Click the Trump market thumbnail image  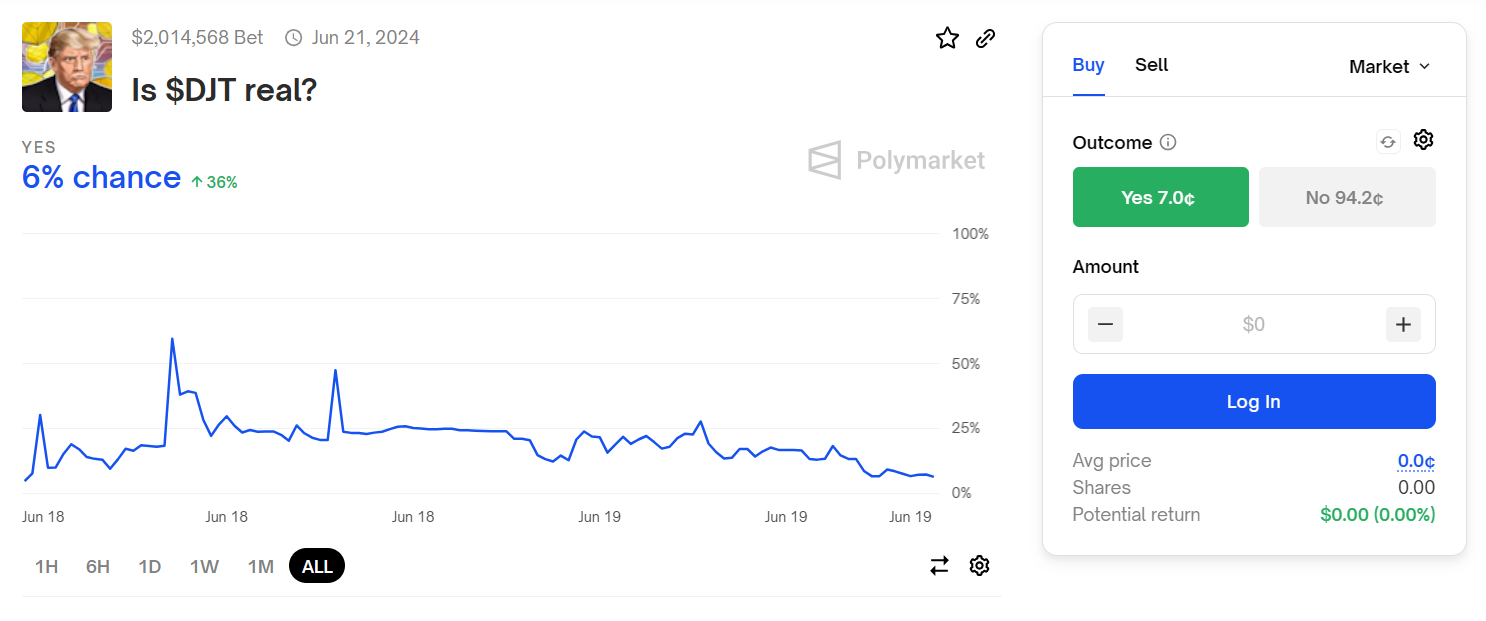pyautogui.click(x=67, y=67)
